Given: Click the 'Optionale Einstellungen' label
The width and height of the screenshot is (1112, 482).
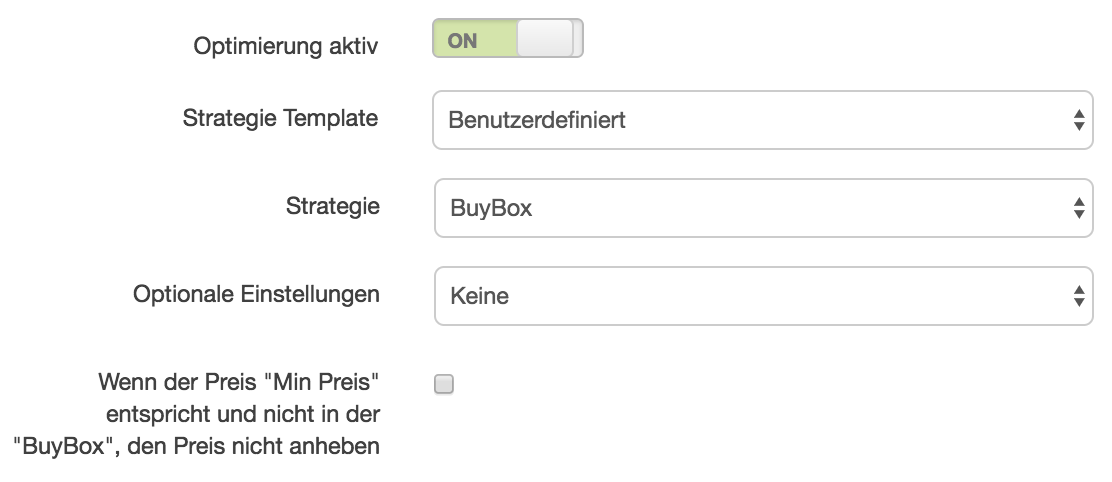Looking at the screenshot, I should coord(256,294).
